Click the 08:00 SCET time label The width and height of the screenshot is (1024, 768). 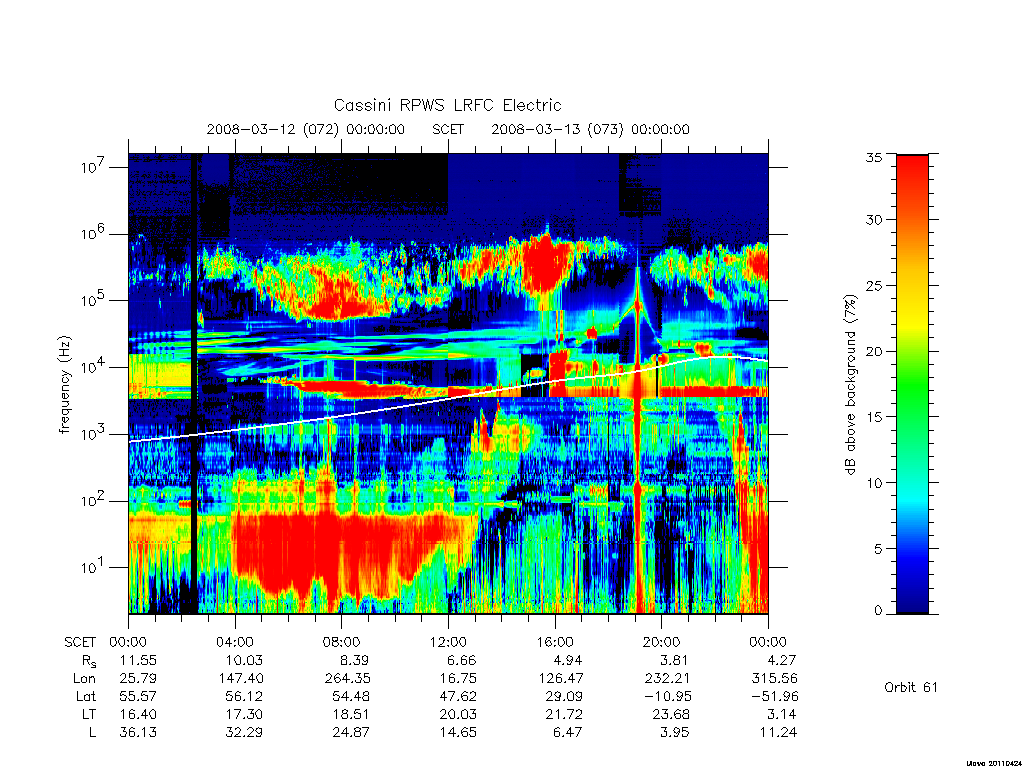click(342, 642)
